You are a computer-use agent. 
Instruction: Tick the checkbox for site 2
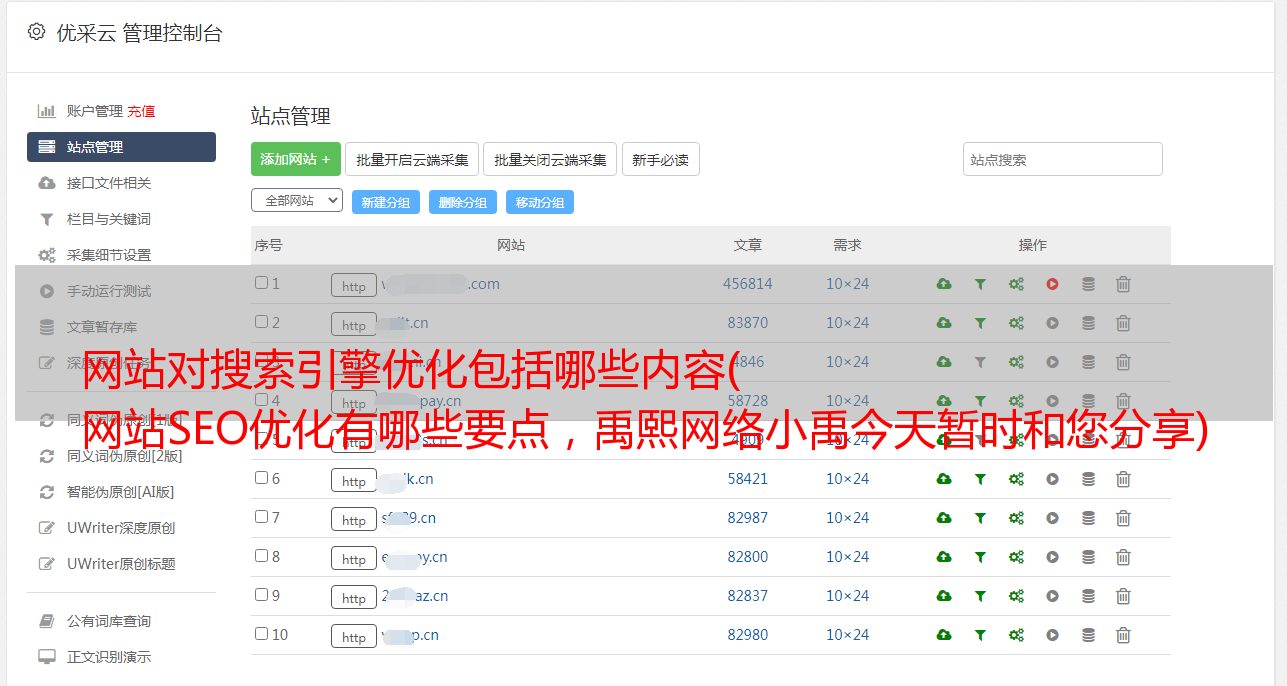261,322
